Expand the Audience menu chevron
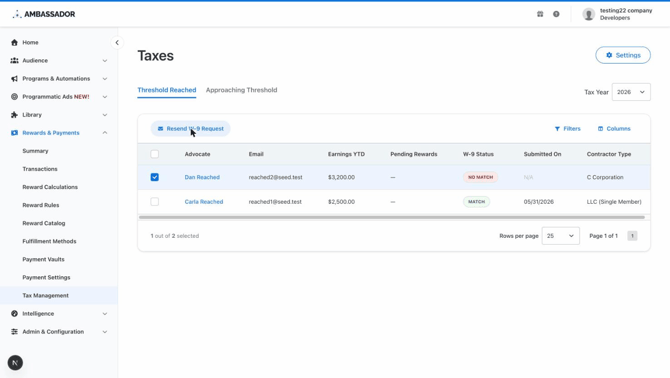This screenshot has width=670, height=378. 105,61
